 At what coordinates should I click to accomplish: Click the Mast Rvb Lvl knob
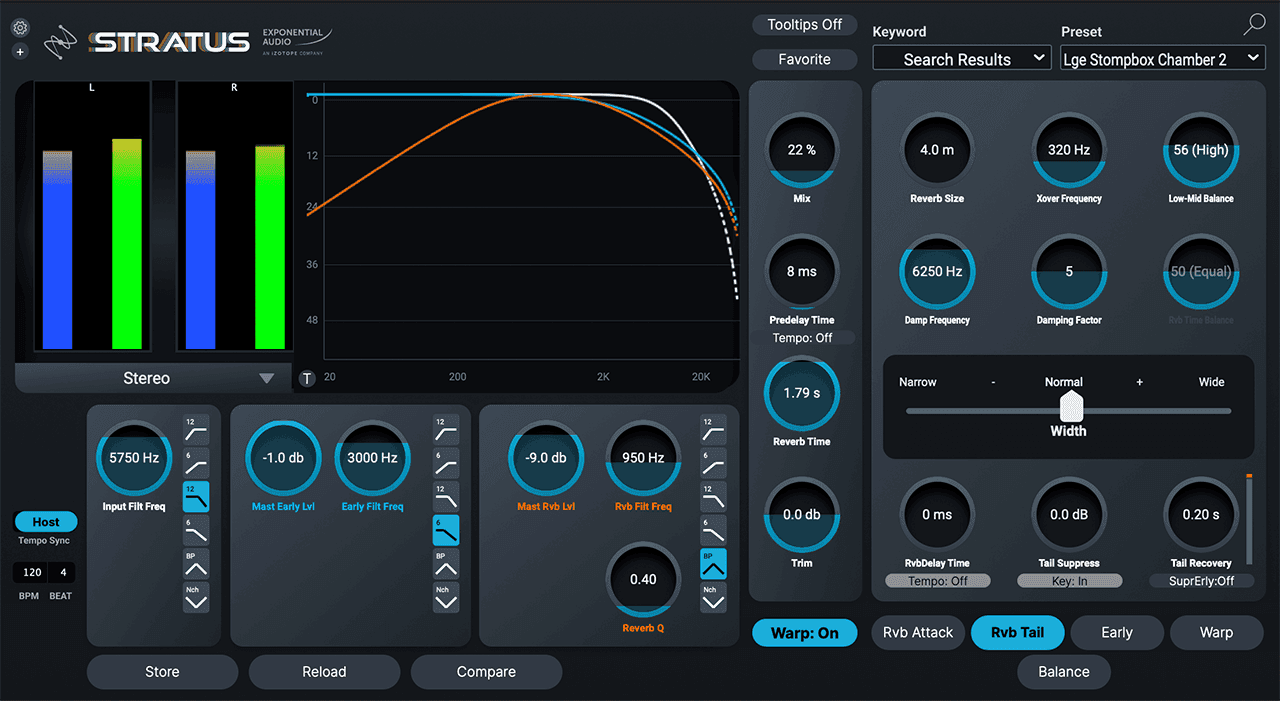pyautogui.click(x=546, y=458)
